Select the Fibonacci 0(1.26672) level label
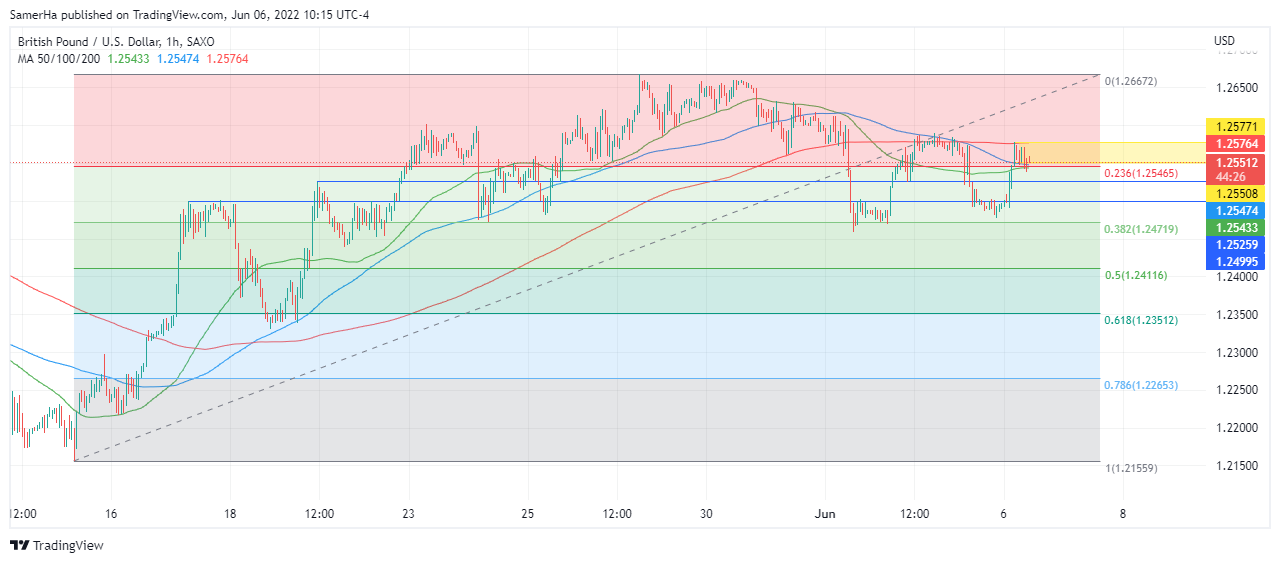This screenshot has height=563, width=1280. click(x=1130, y=81)
